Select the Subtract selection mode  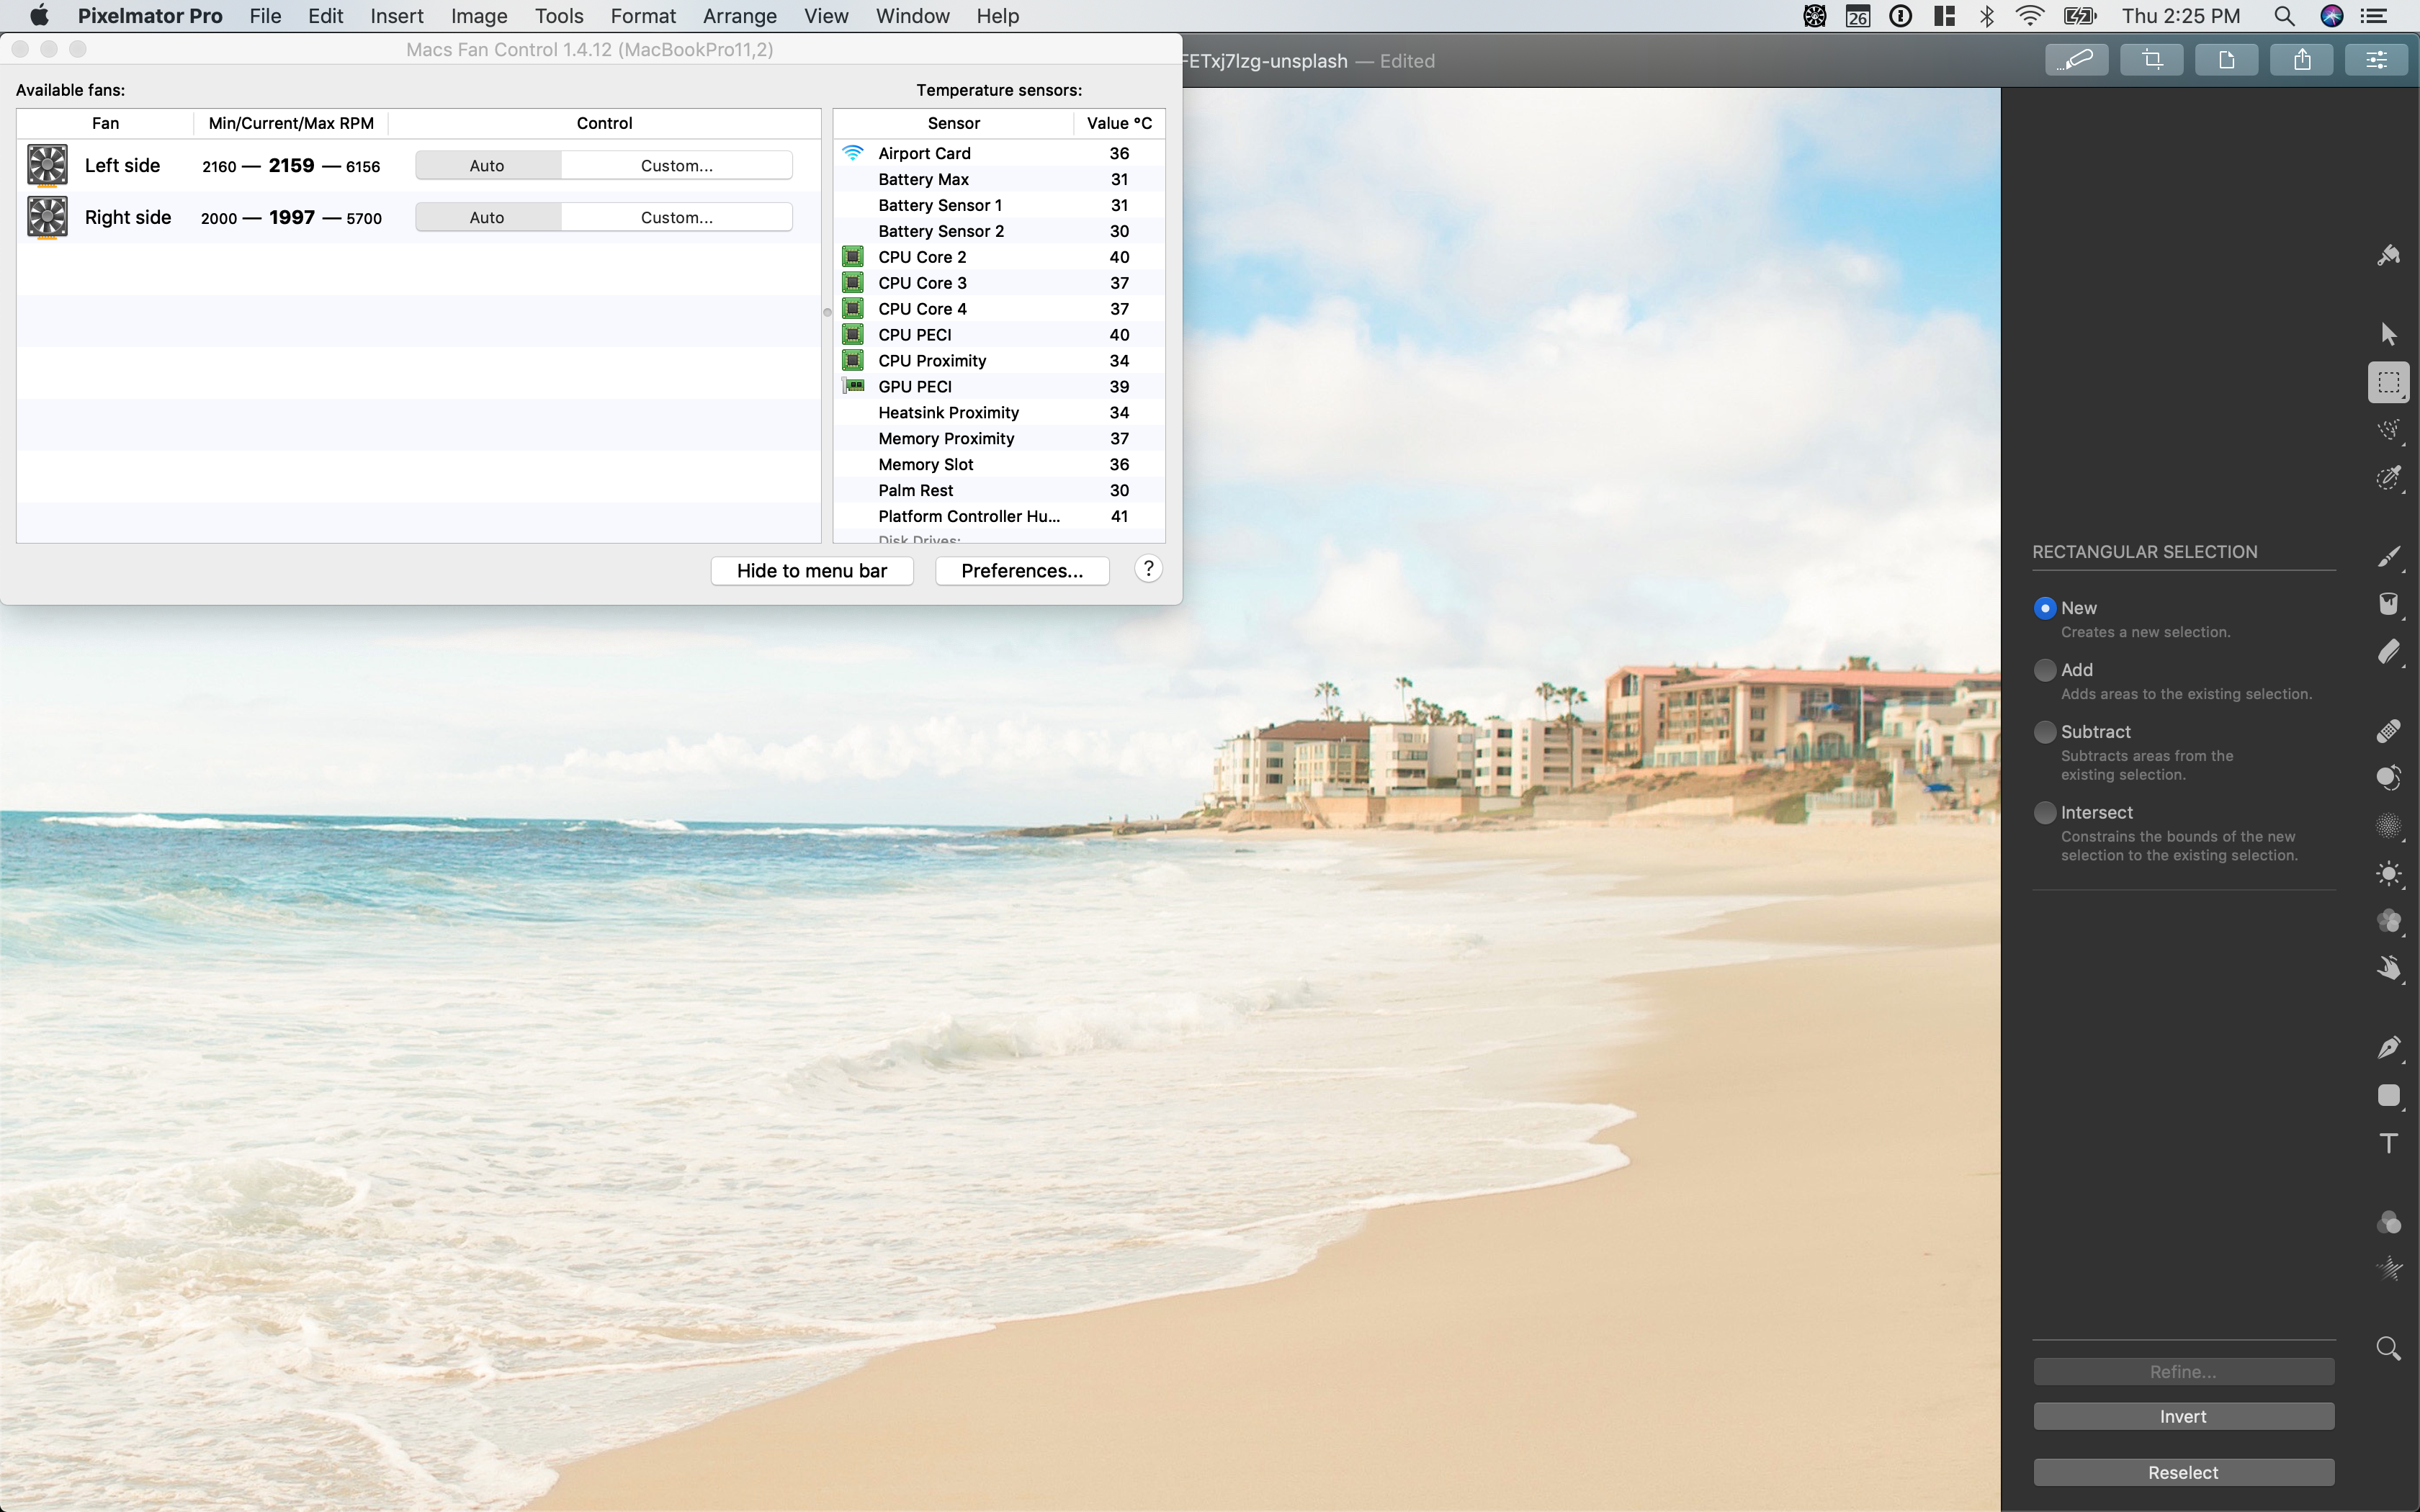(2045, 732)
